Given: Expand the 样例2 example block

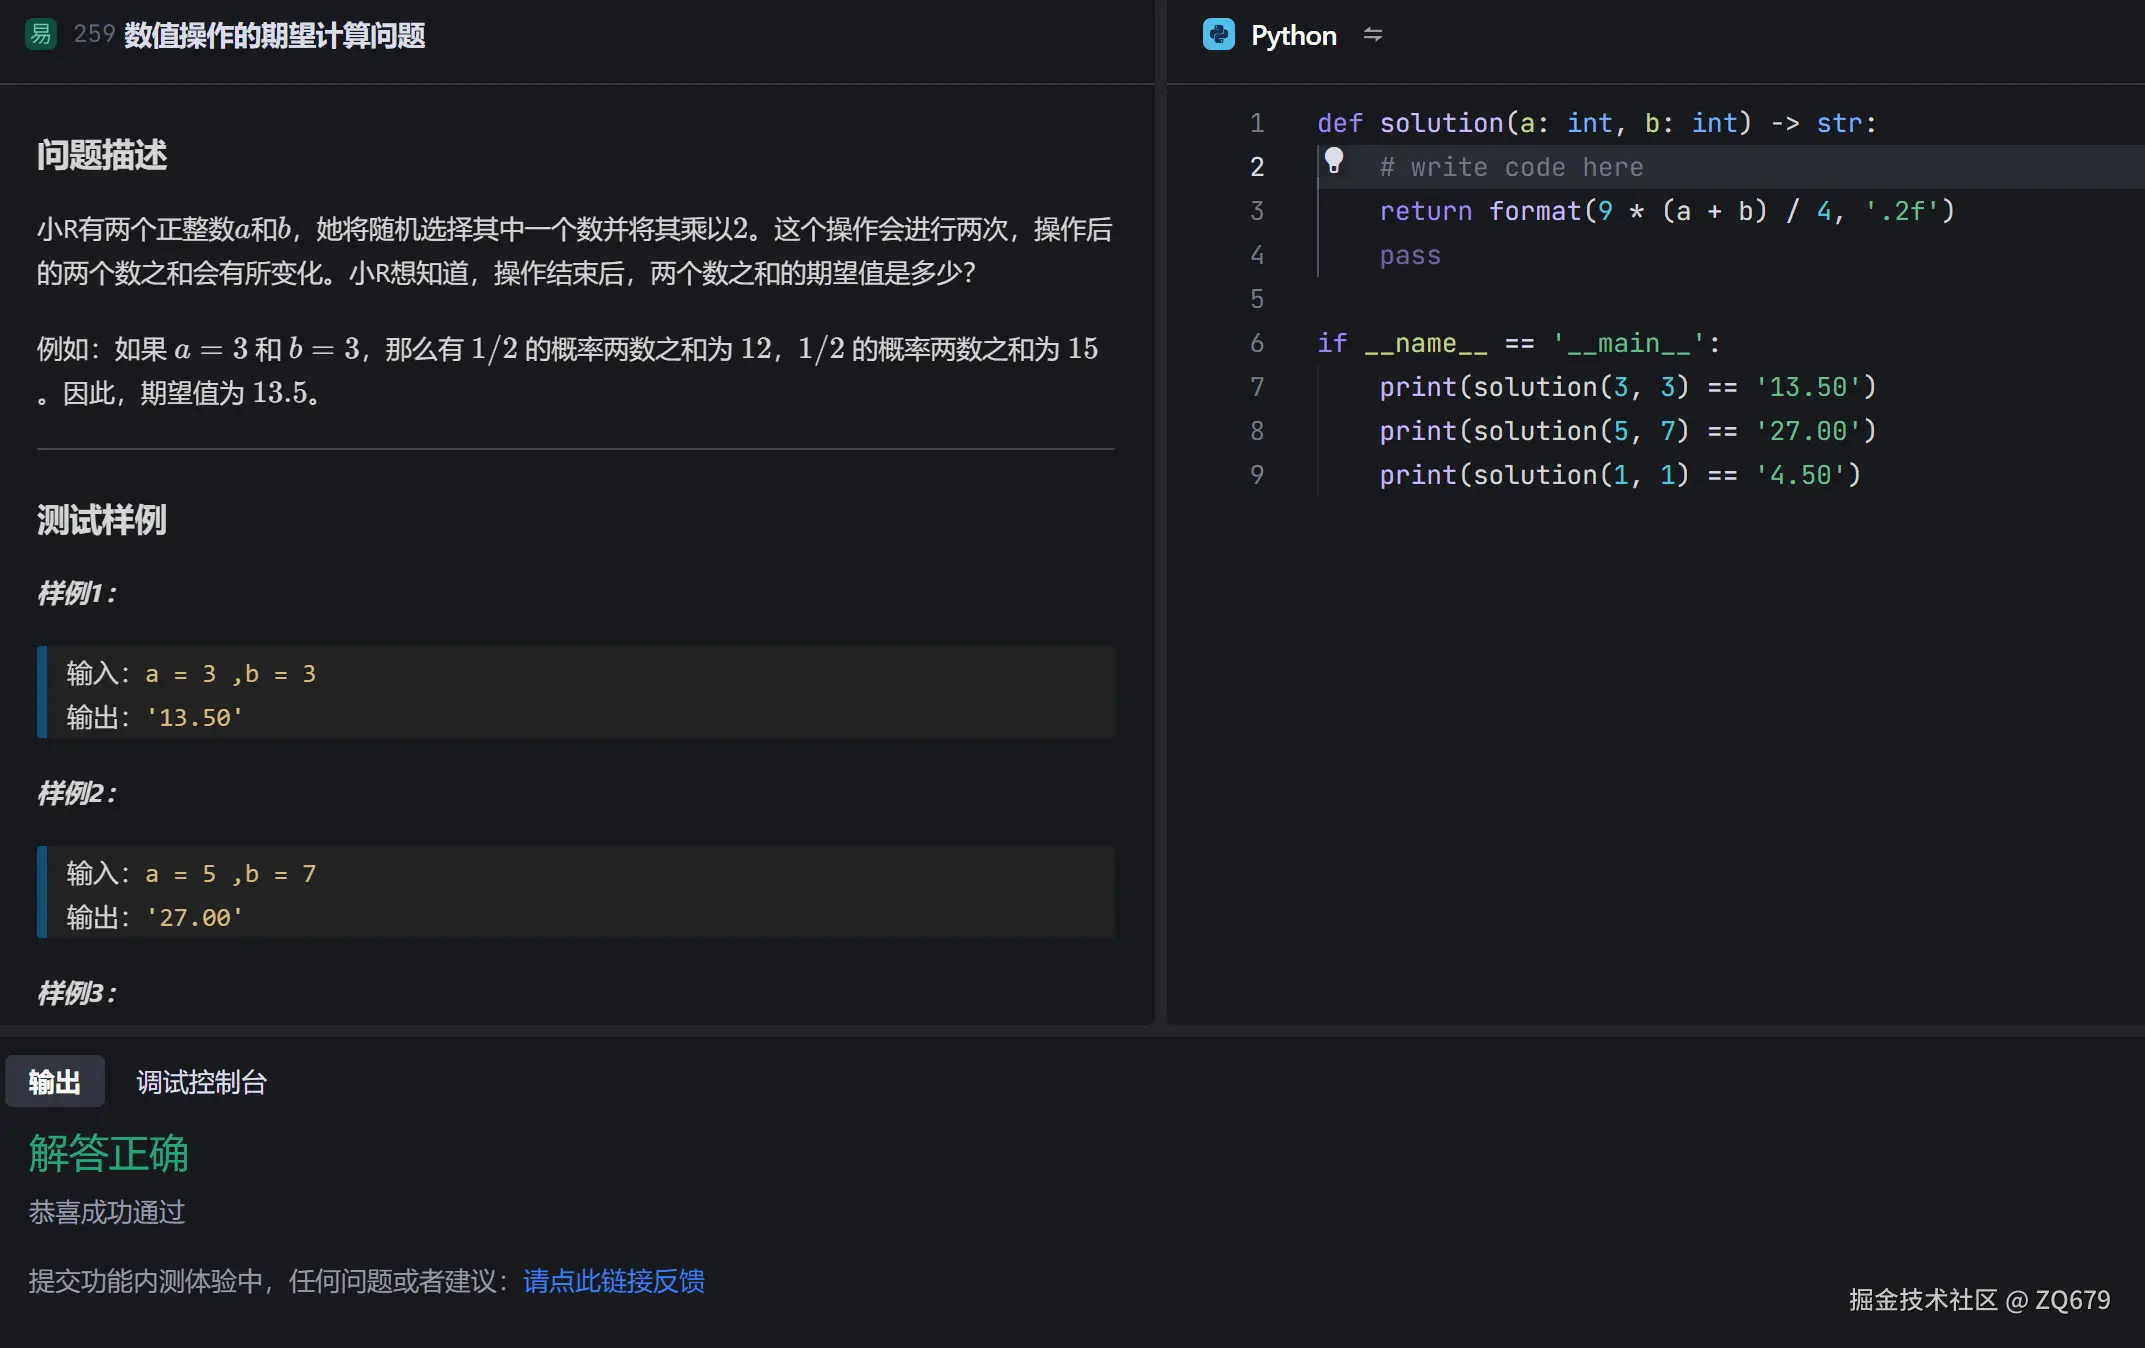Looking at the screenshot, I should [x=75, y=794].
